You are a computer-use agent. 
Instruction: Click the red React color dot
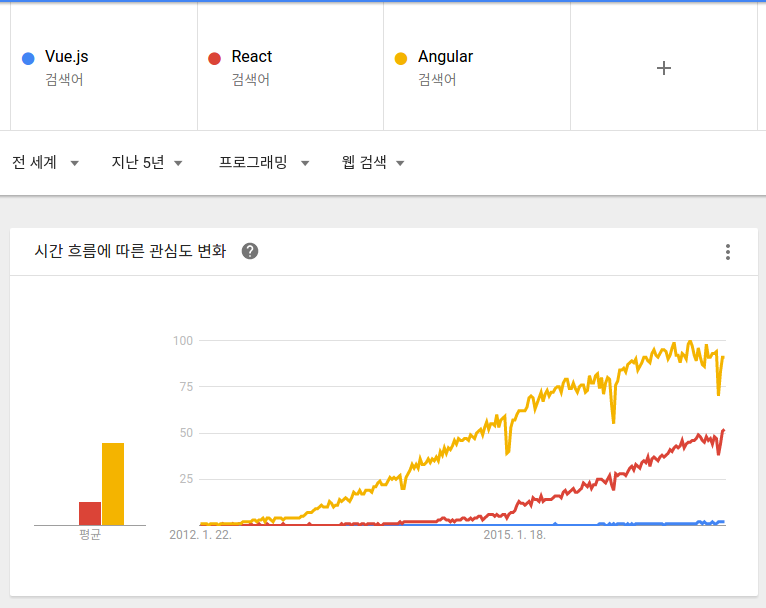tap(214, 58)
